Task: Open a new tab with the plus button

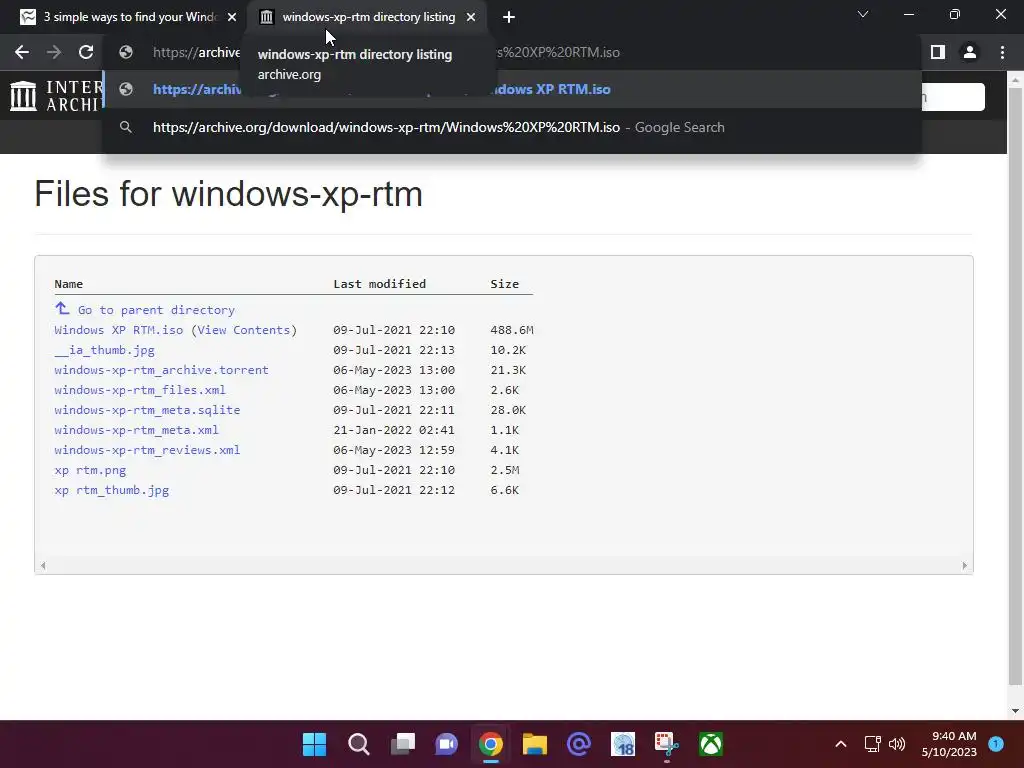Action: tap(509, 18)
